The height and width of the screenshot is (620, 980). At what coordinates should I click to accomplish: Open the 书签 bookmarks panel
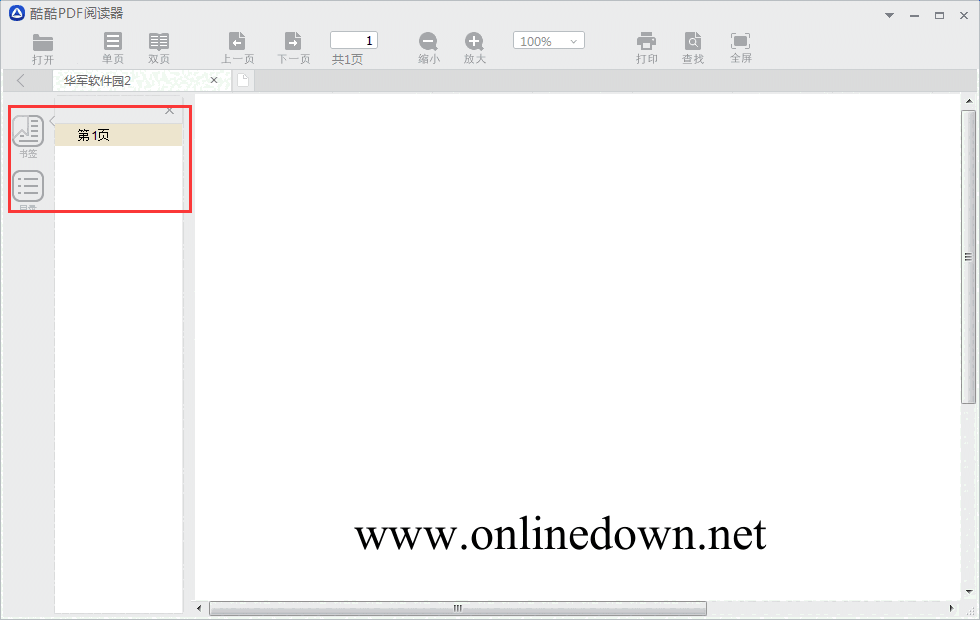pyautogui.click(x=28, y=136)
